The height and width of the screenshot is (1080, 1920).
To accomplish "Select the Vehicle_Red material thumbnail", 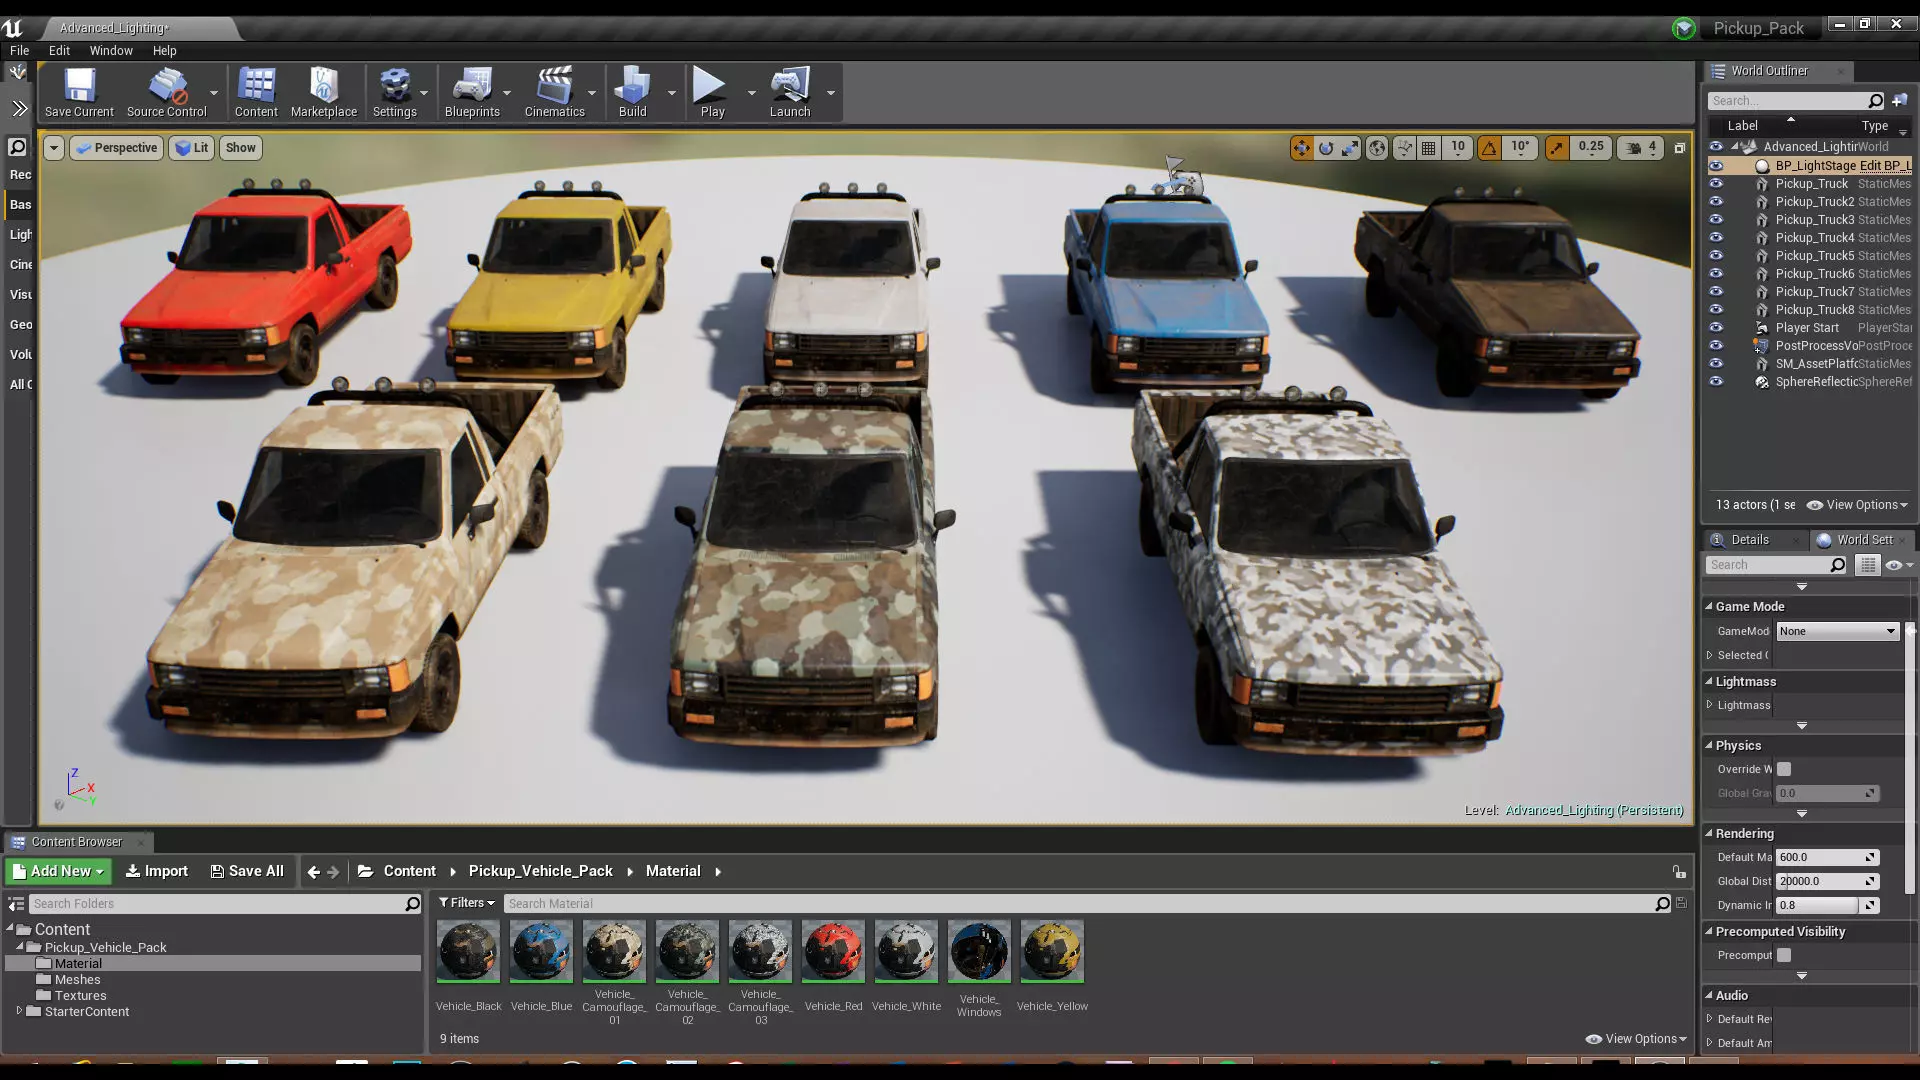I will [833, 951].
